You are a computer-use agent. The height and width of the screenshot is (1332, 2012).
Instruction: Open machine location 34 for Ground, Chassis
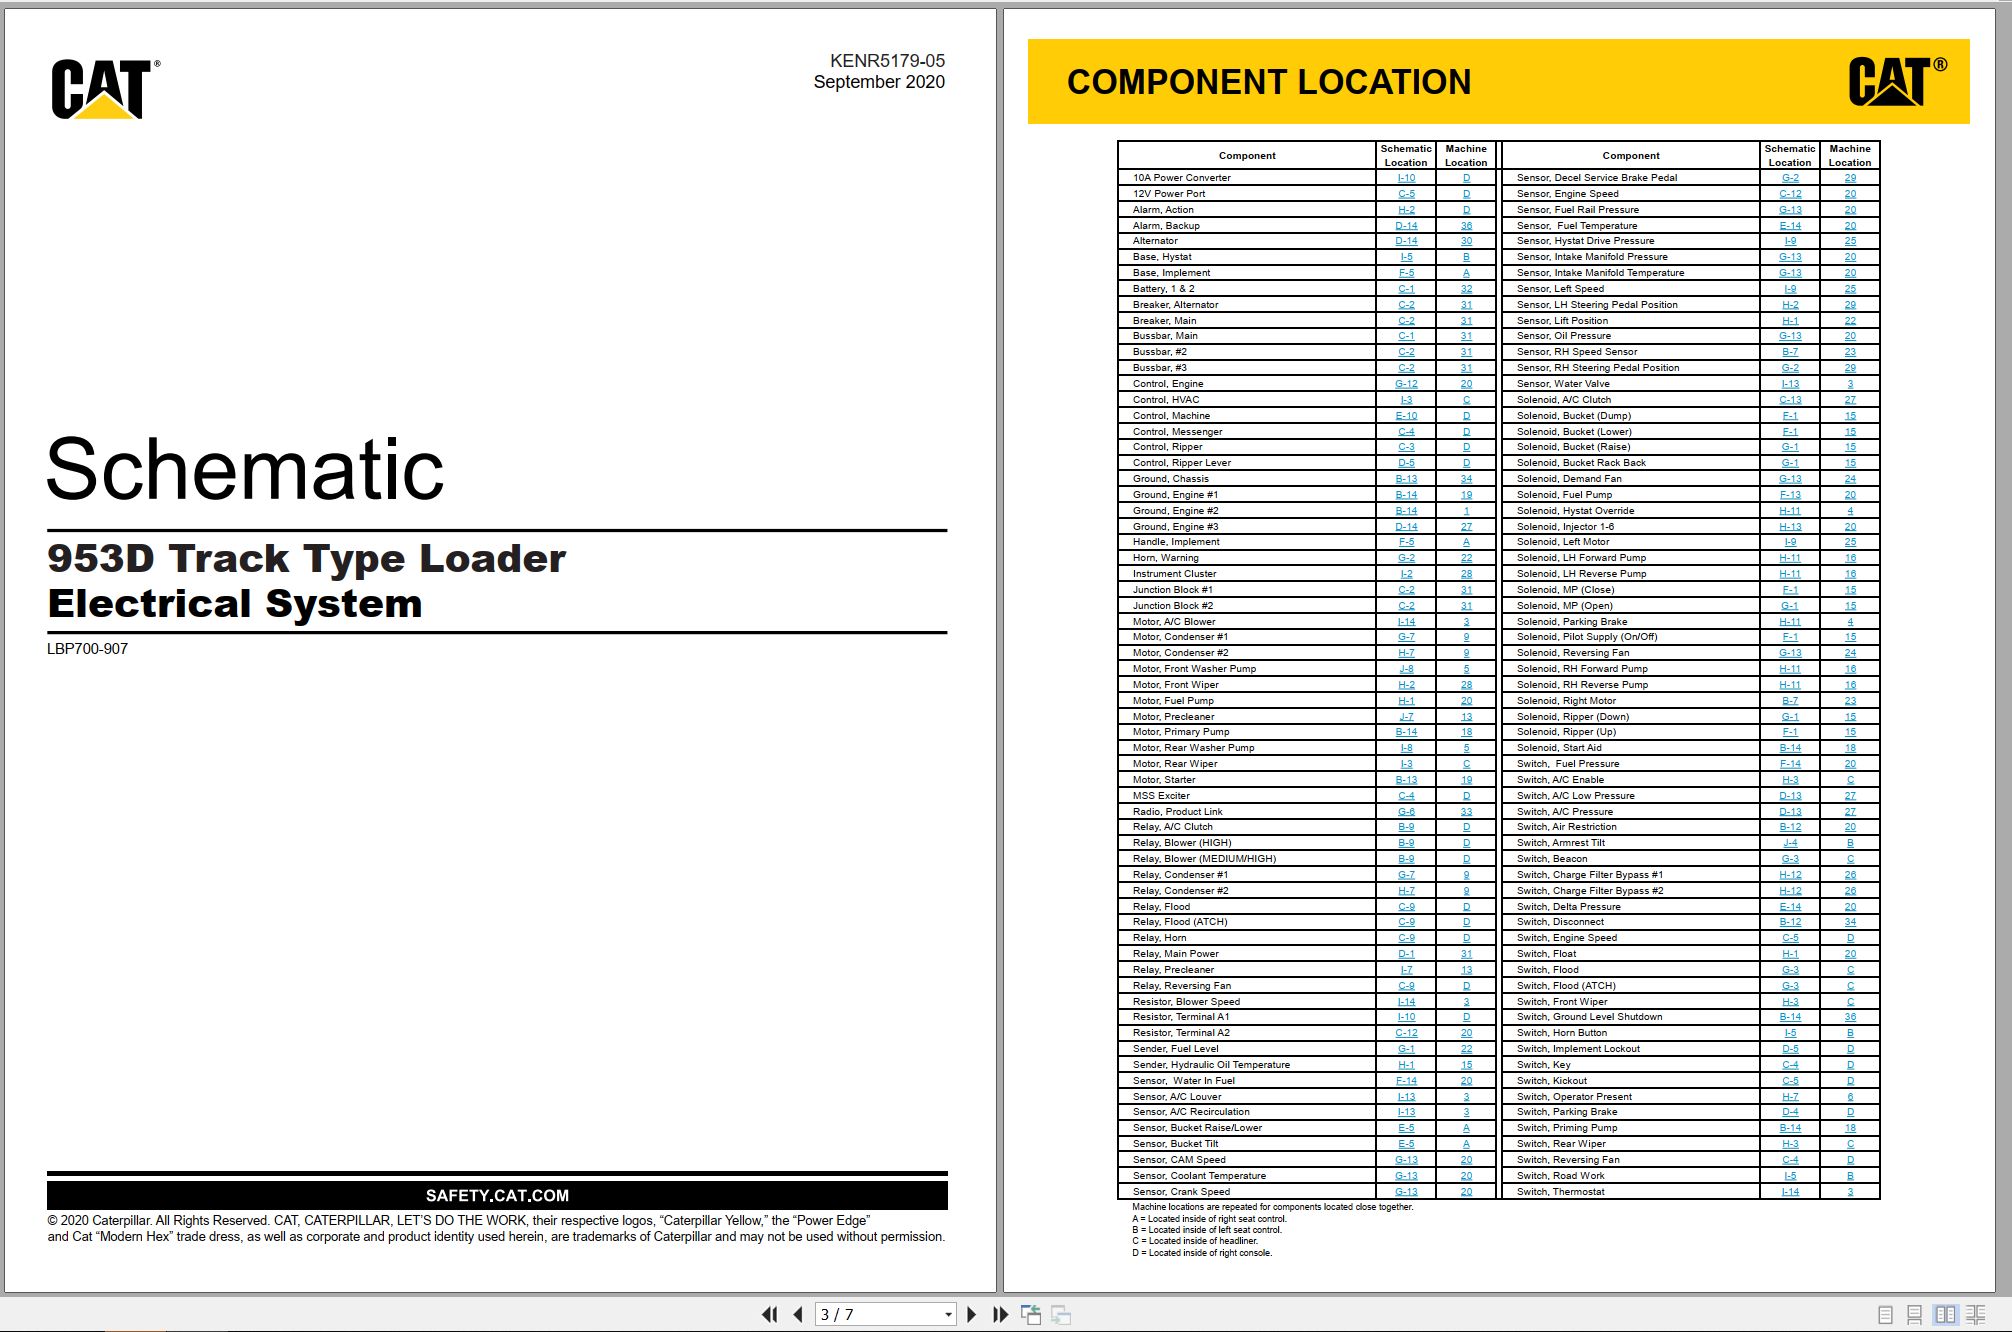(x=1466, y=479)
